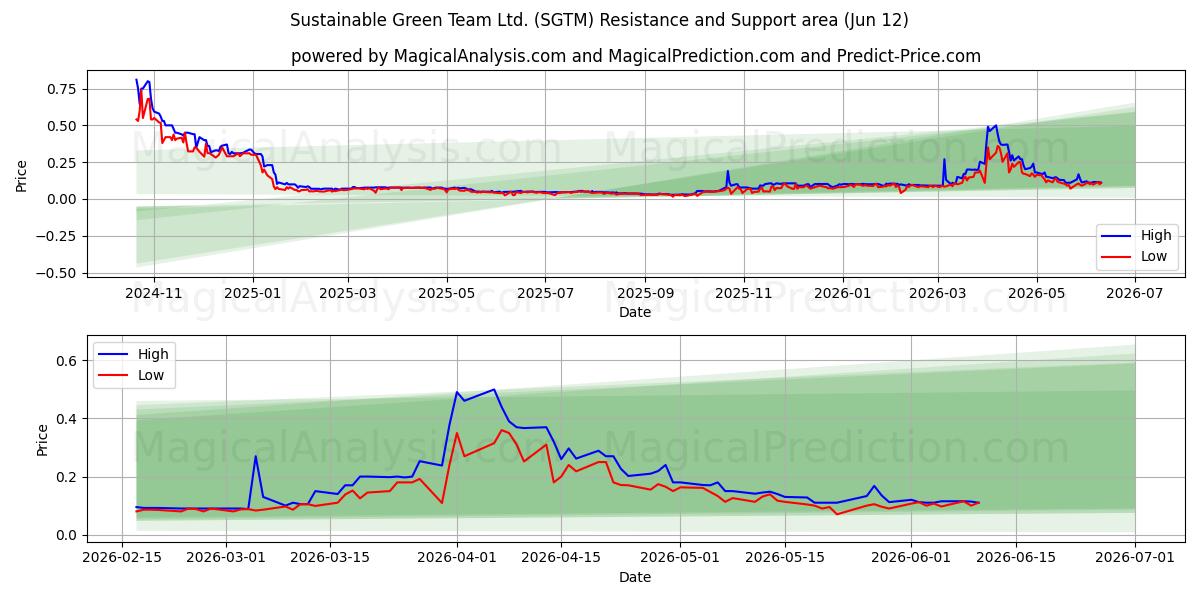The width and height of the screenshot is (1200, 600).
Task: Click the red Low line swatch in upper legend
Action: click(x=1117, y=256)
